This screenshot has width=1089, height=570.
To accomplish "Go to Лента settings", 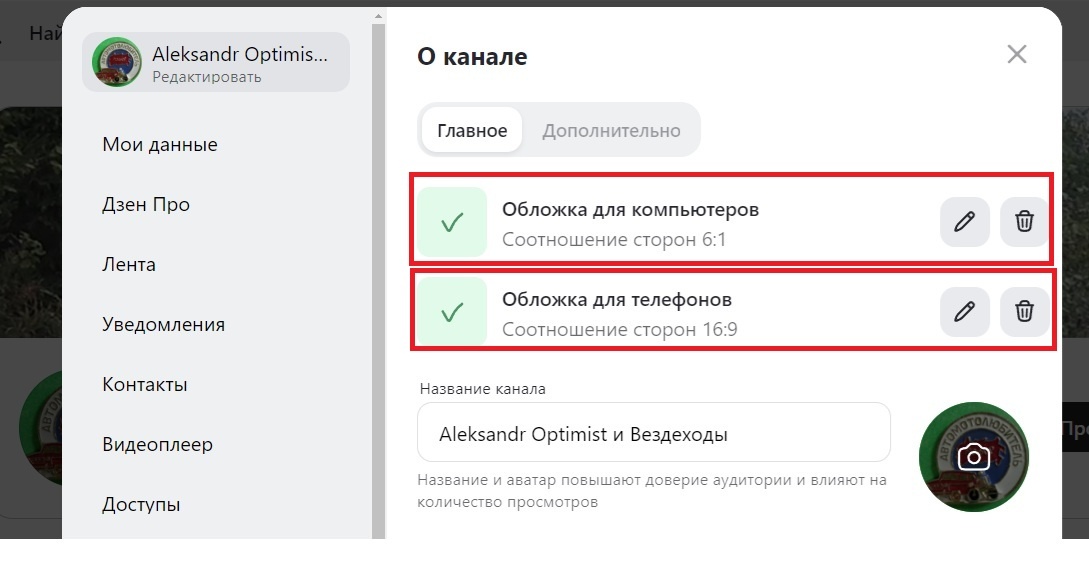I will point(128,265).
